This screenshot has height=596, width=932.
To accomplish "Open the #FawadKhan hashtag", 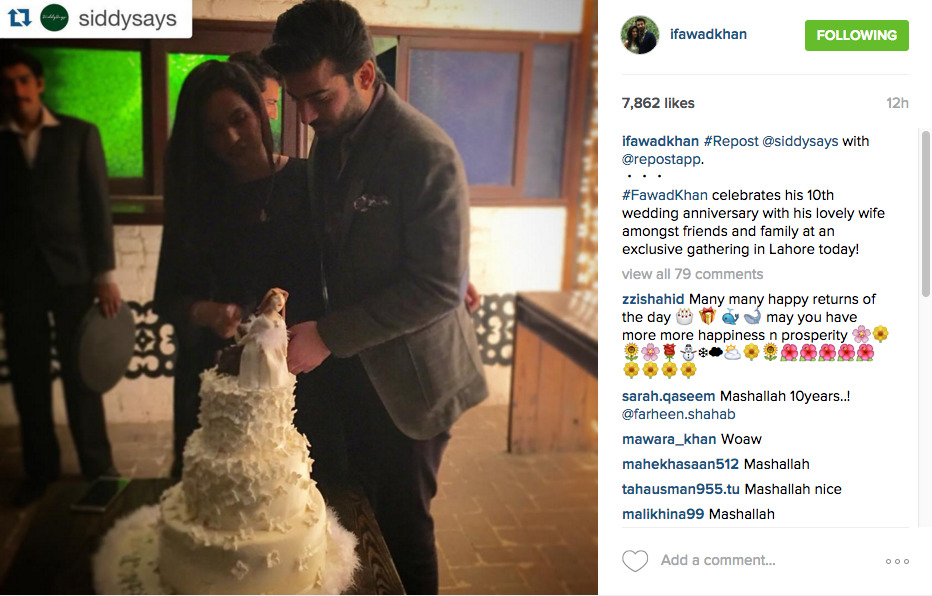I will click(x=665, y=195).
